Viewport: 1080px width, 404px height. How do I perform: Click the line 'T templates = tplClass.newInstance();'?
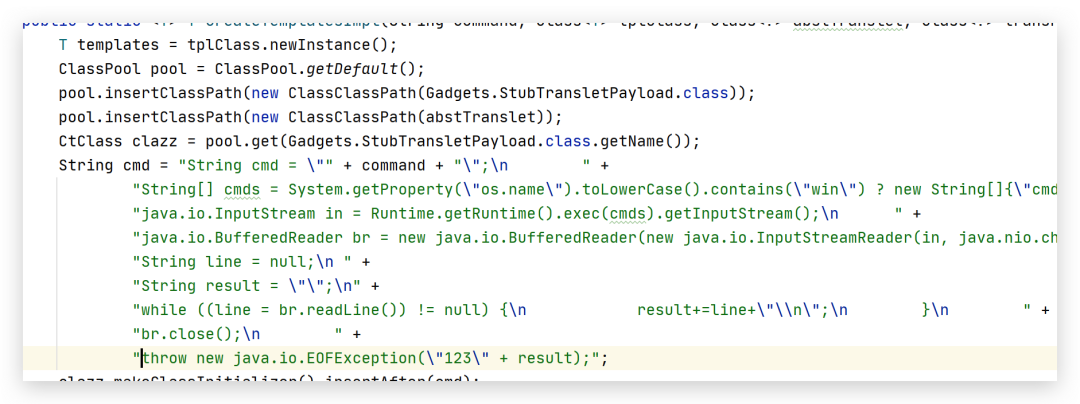pyautogui.click(x=228, y=45)
